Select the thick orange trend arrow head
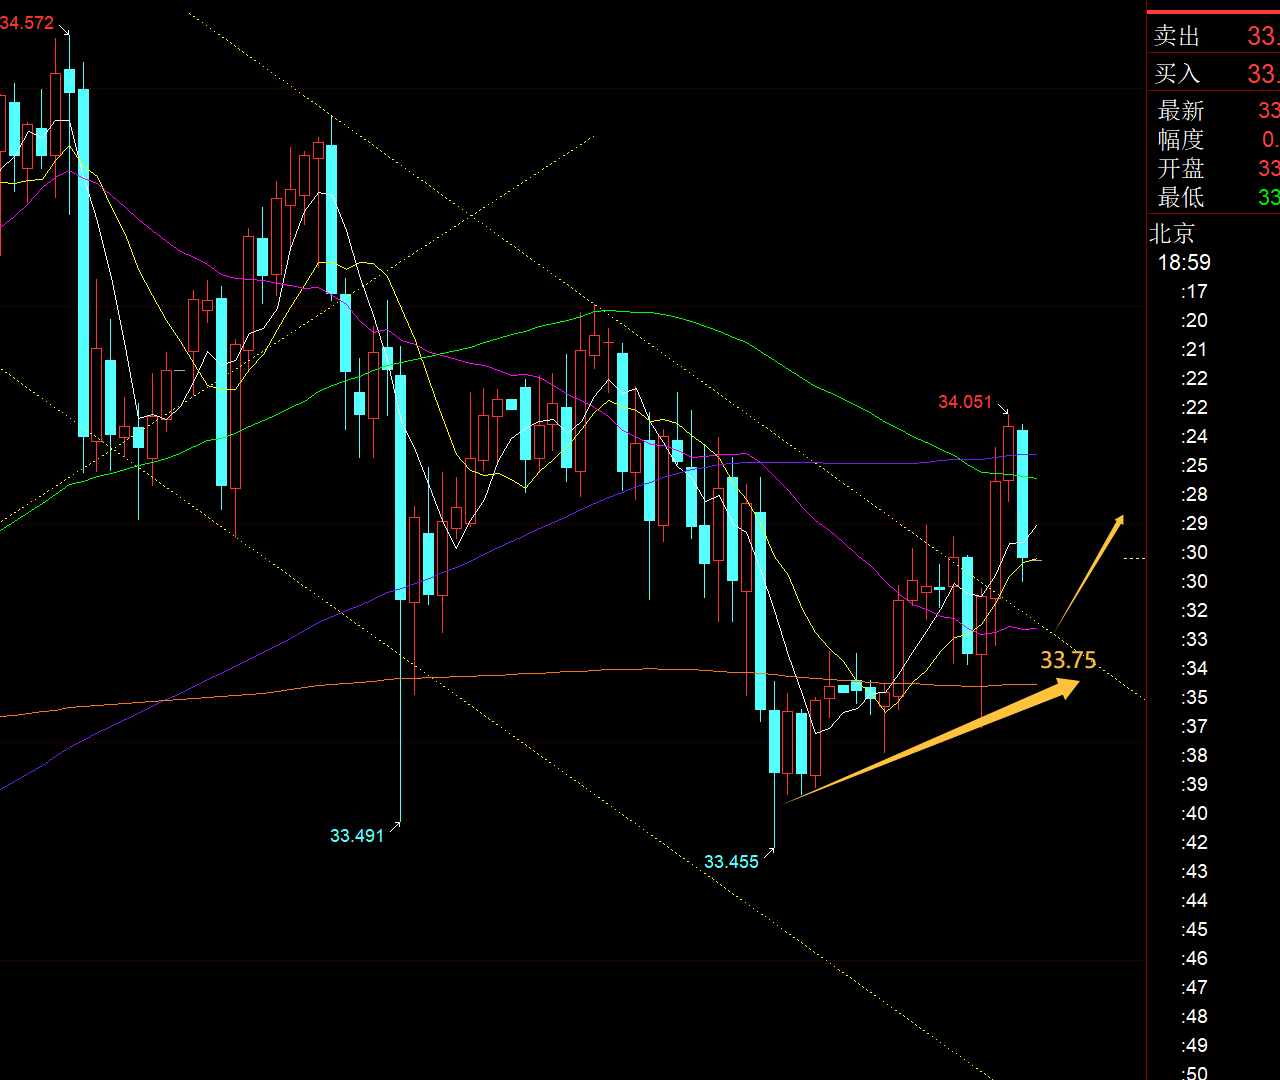 click(x=1068, y=686)
